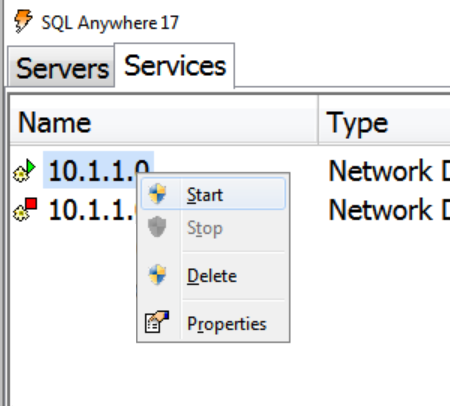Click the shield icon beside Start
The width and height of the screenshot is (450, 406).
(x=157, y=193)
